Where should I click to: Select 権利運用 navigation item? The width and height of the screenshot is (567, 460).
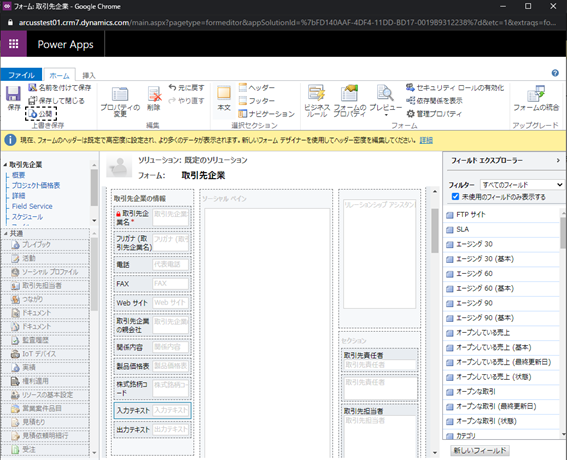pyautogui.click(x=45, y=381)
